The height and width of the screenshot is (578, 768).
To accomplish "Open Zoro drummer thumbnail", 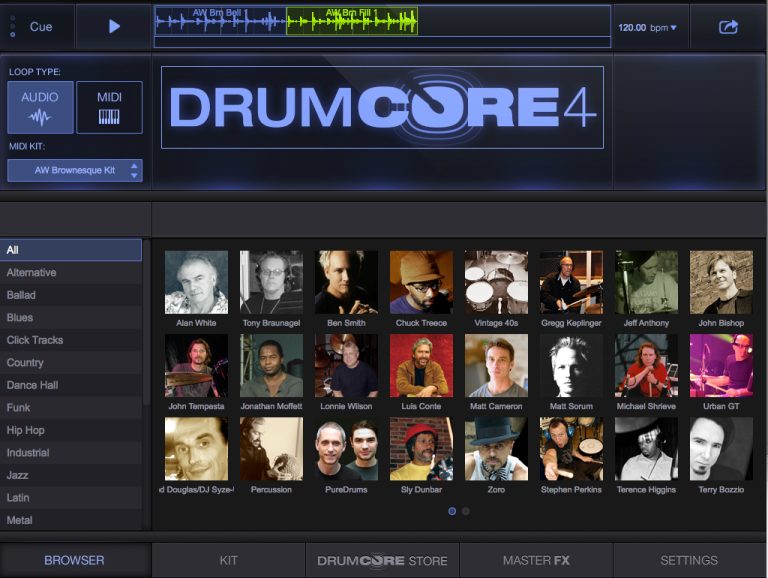I will pos(496,449).
